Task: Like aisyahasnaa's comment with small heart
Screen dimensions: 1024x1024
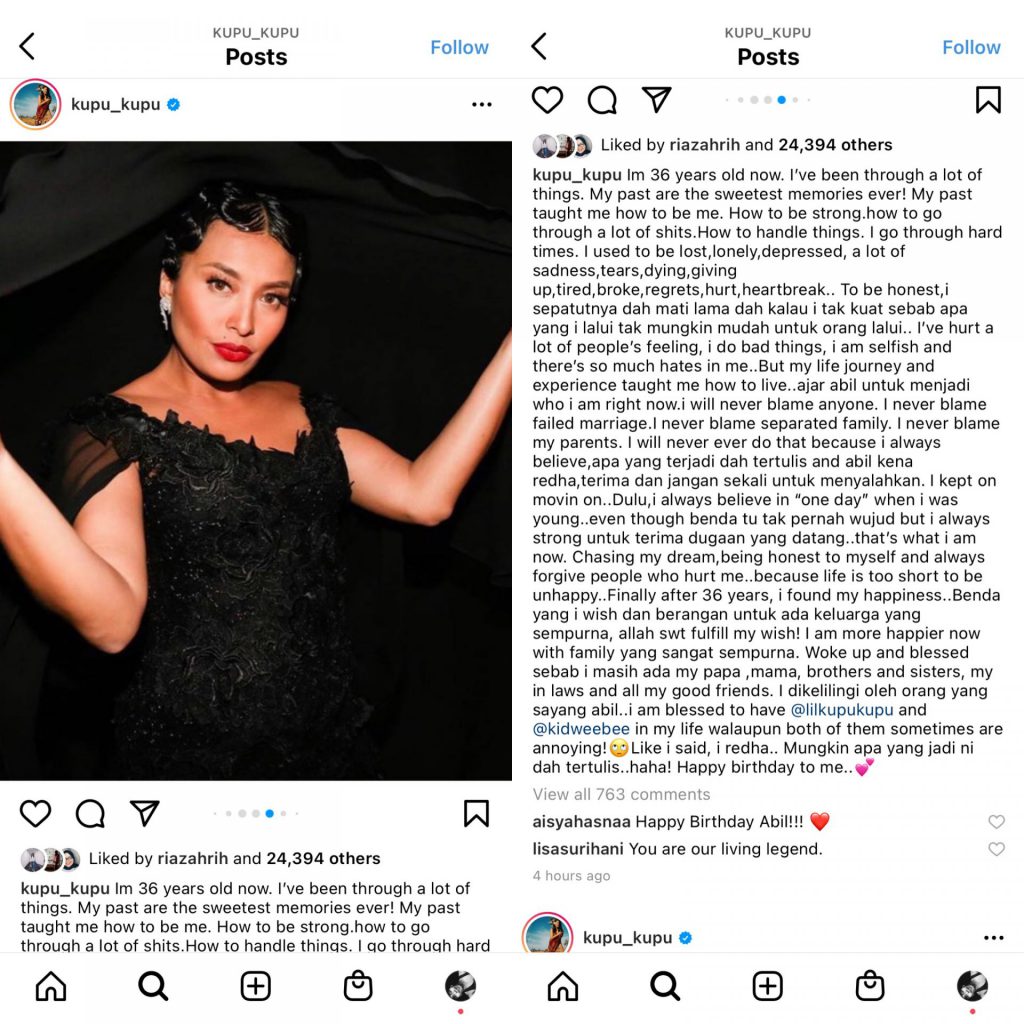Action: pyautogui.click(x=996, y=822)
